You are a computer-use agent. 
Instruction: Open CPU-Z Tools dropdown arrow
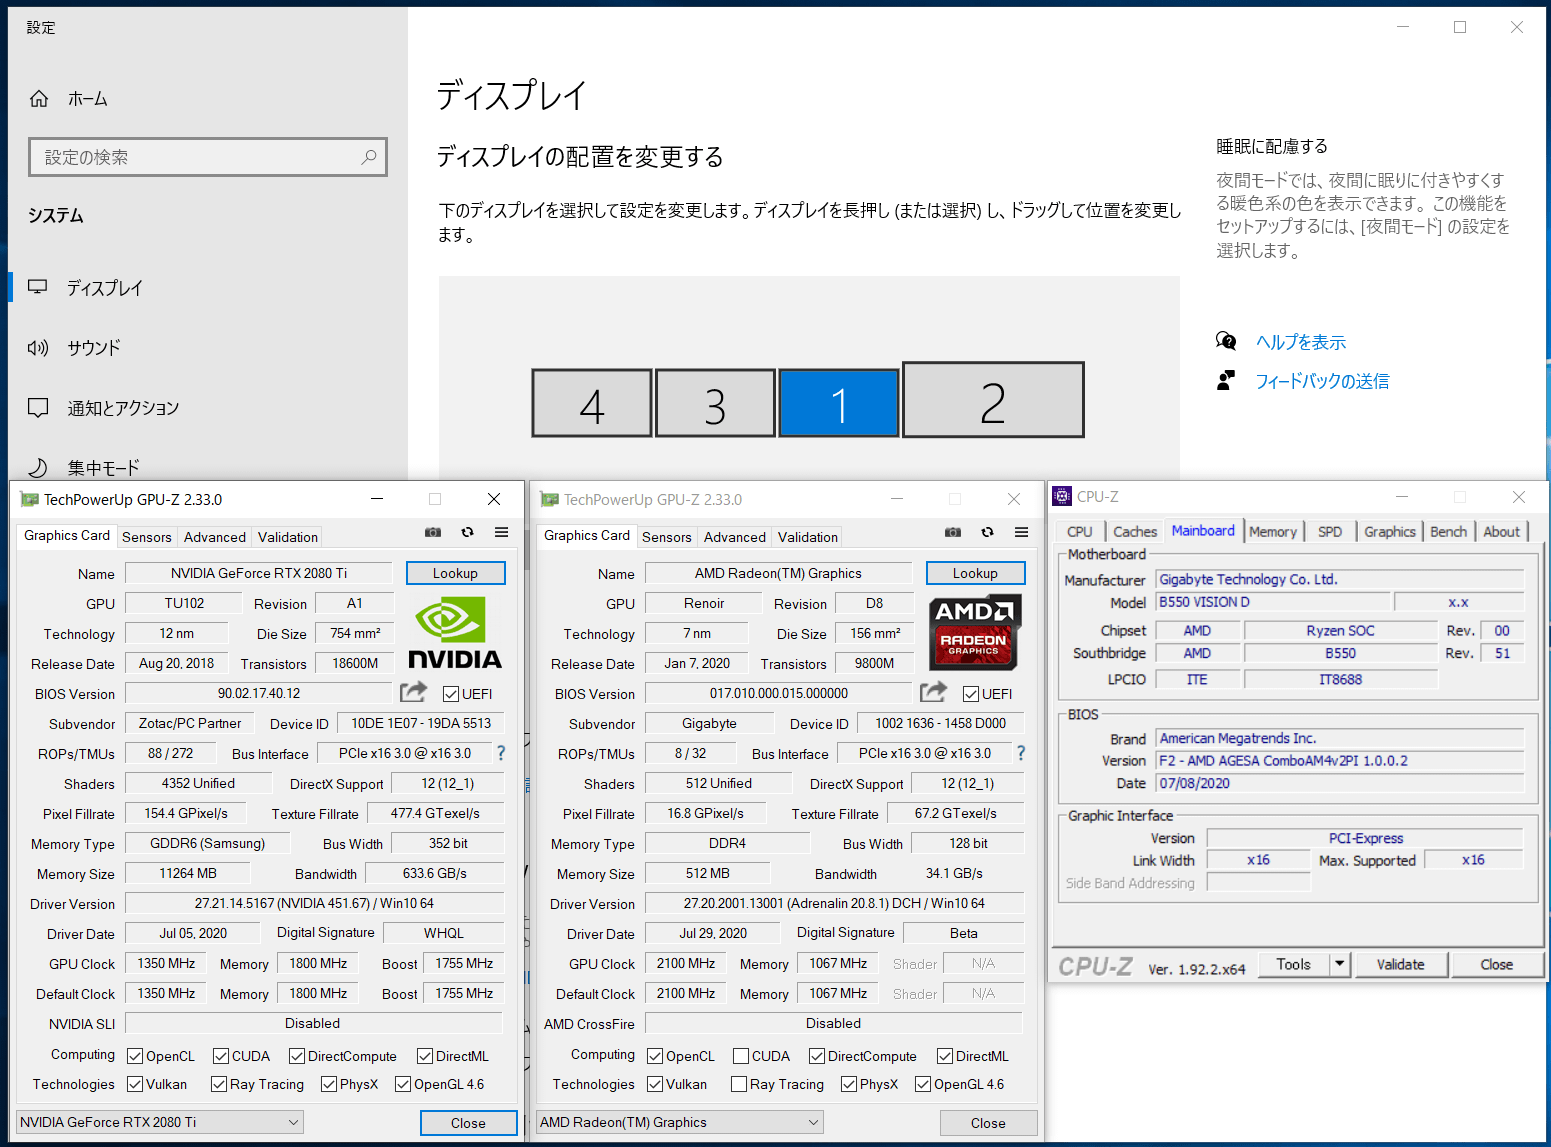(1340, 964)
